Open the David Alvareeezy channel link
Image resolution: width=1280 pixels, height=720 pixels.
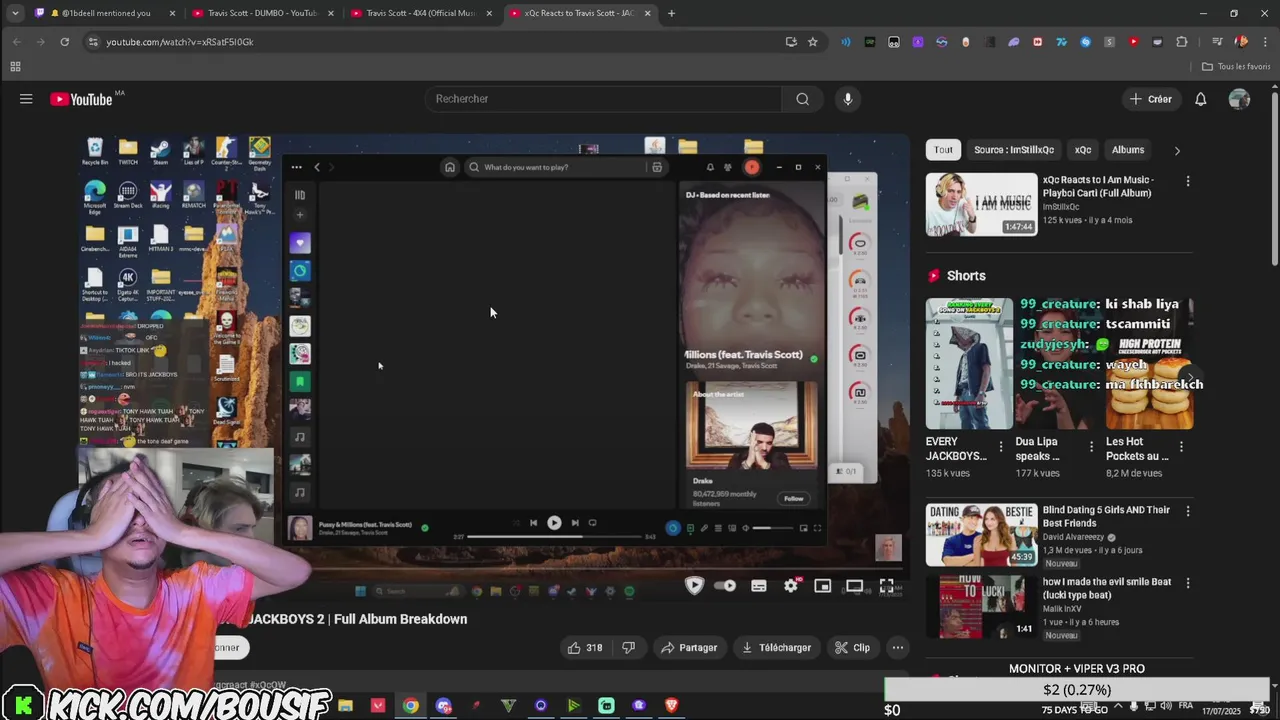pyautogui.click(x=1073, y=537)
